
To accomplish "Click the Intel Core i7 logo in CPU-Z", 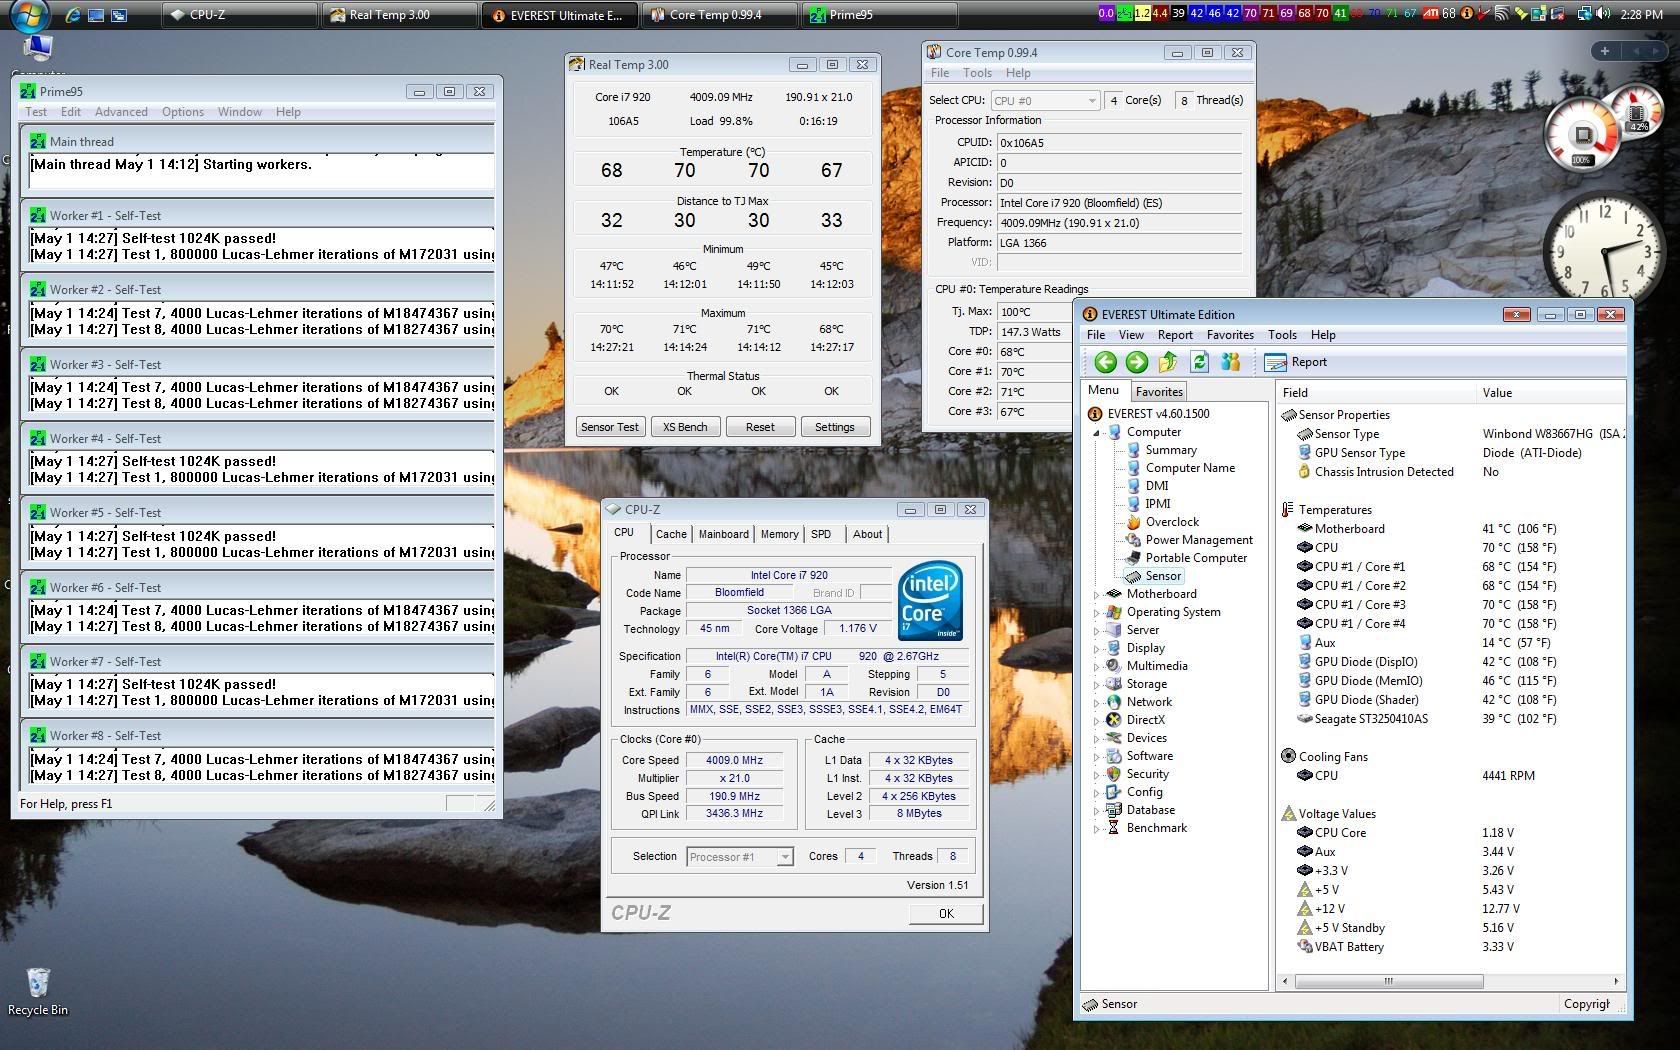I will [x=930, y=600].
